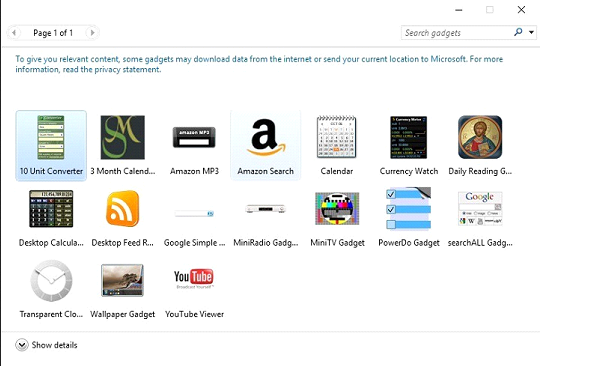Select the MiniTV Gadget test-pattern icon
The width and height of the screenshot is (598, 366).
click(x=337, y=209)
